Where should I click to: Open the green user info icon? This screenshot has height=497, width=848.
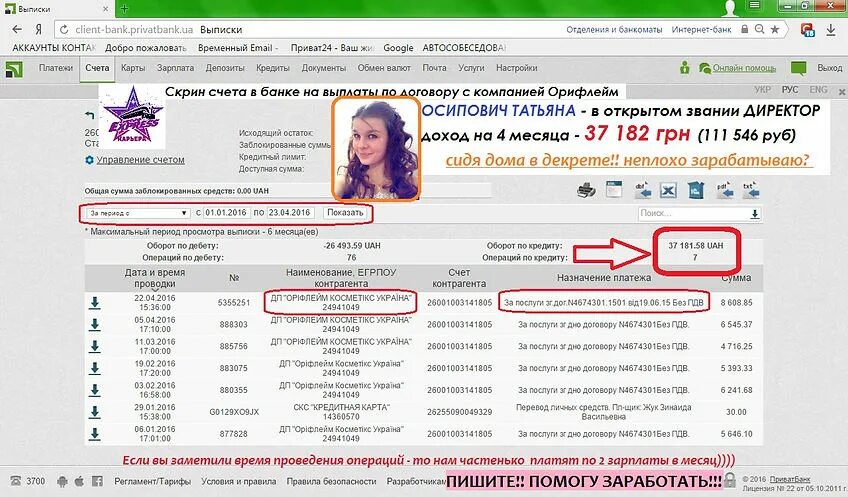(685, 68)
